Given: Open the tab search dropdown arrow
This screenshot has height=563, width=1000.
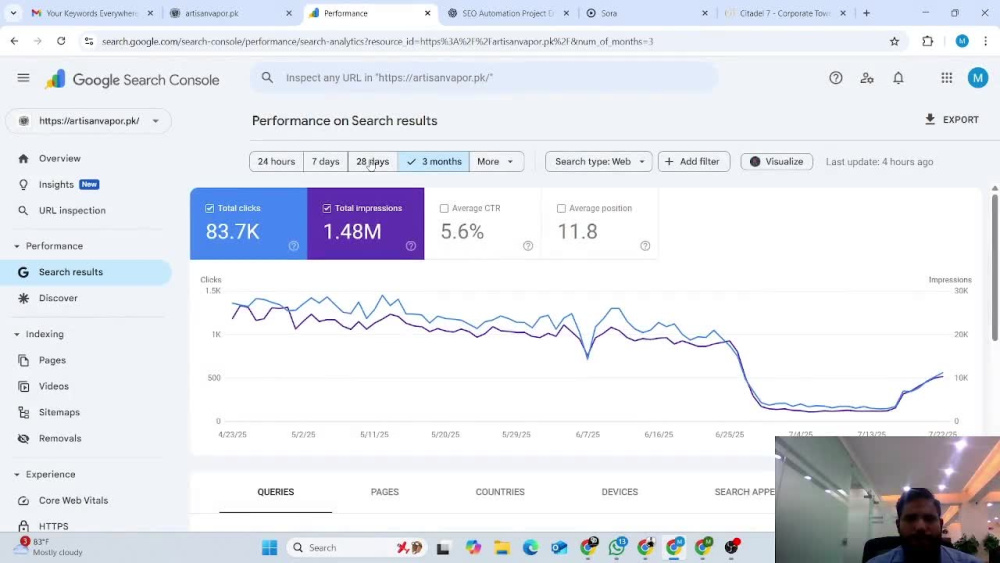Looking at the screenshot, I should pyautogui.click(x=13, y=13).
